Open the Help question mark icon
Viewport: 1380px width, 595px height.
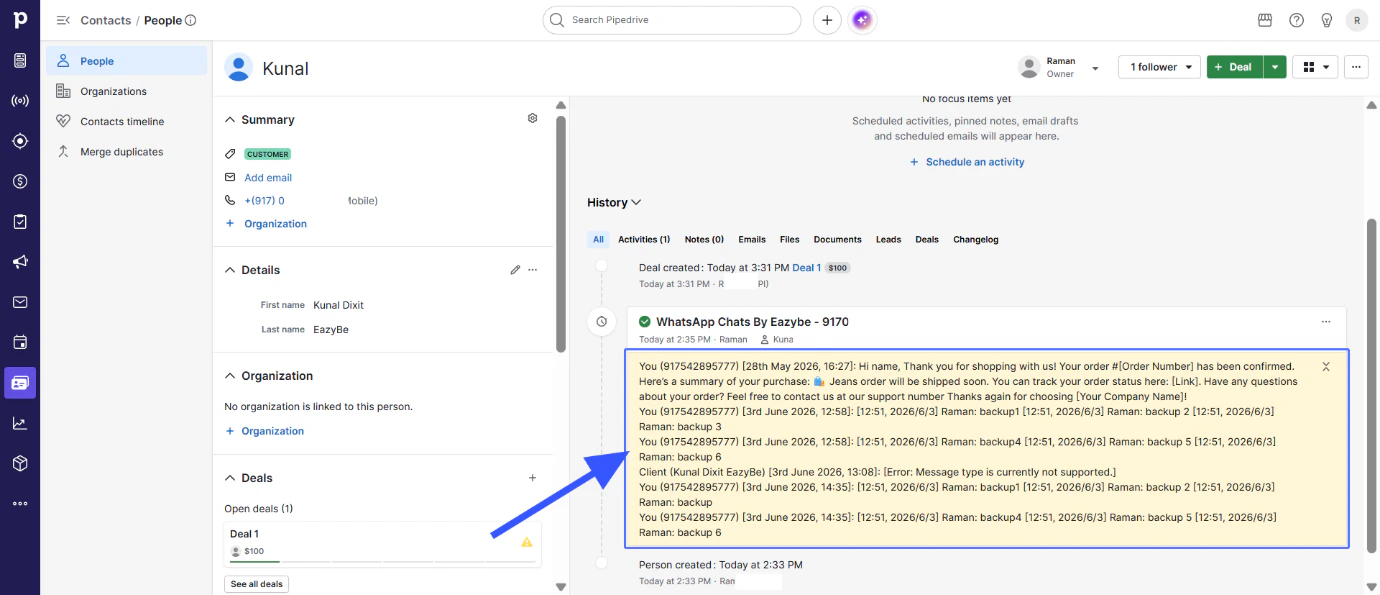pyautogui.click(x=1296, y=20)
